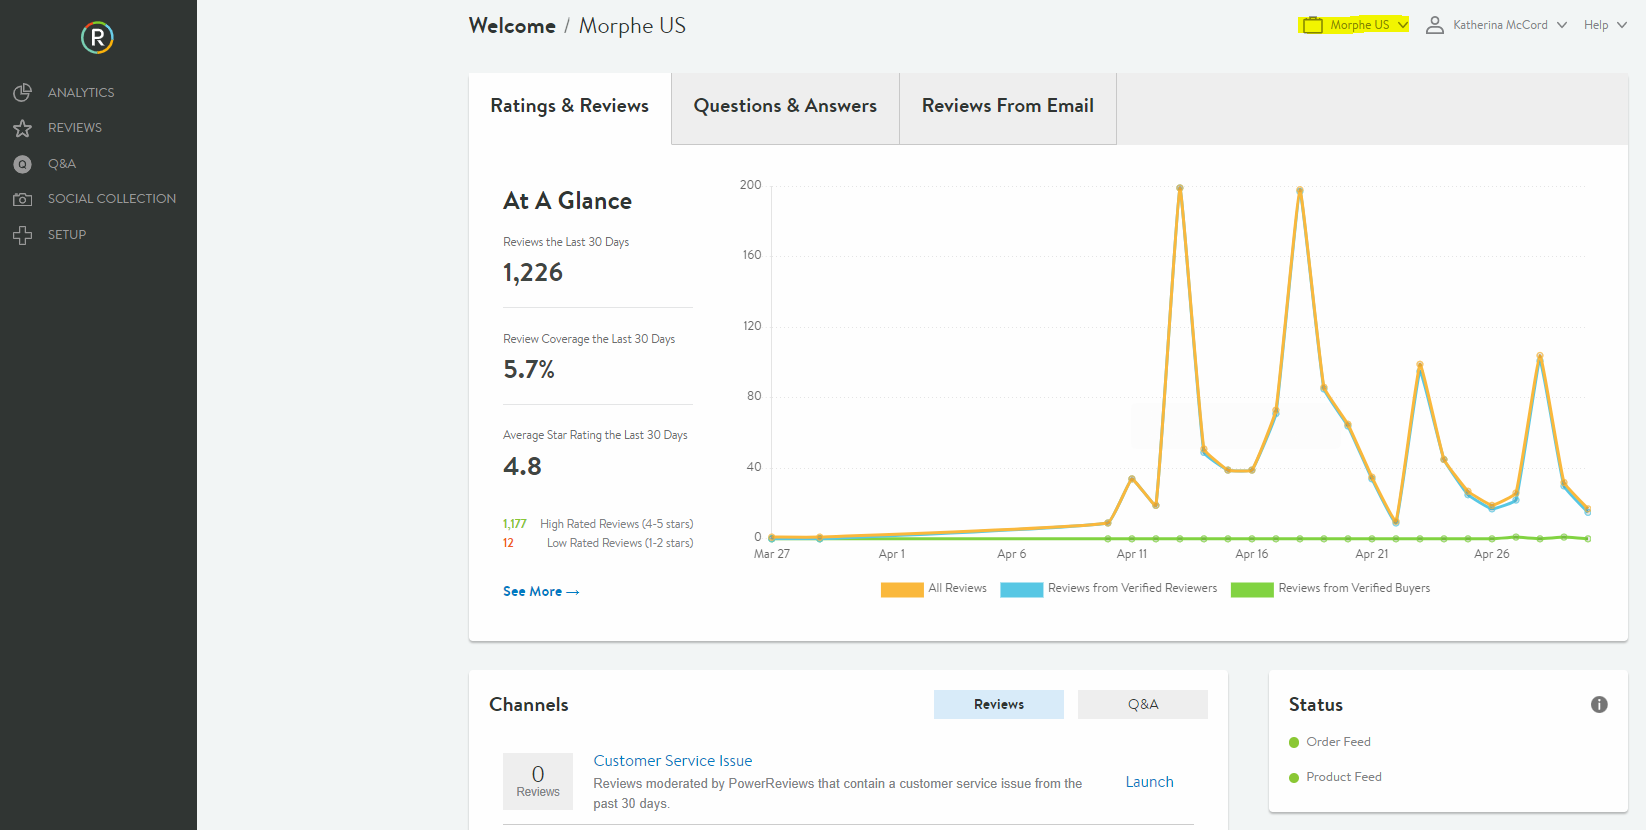Click the 1,177 high rated reviews count
This screenshot has height=830, width=1646.
(515, 524)
